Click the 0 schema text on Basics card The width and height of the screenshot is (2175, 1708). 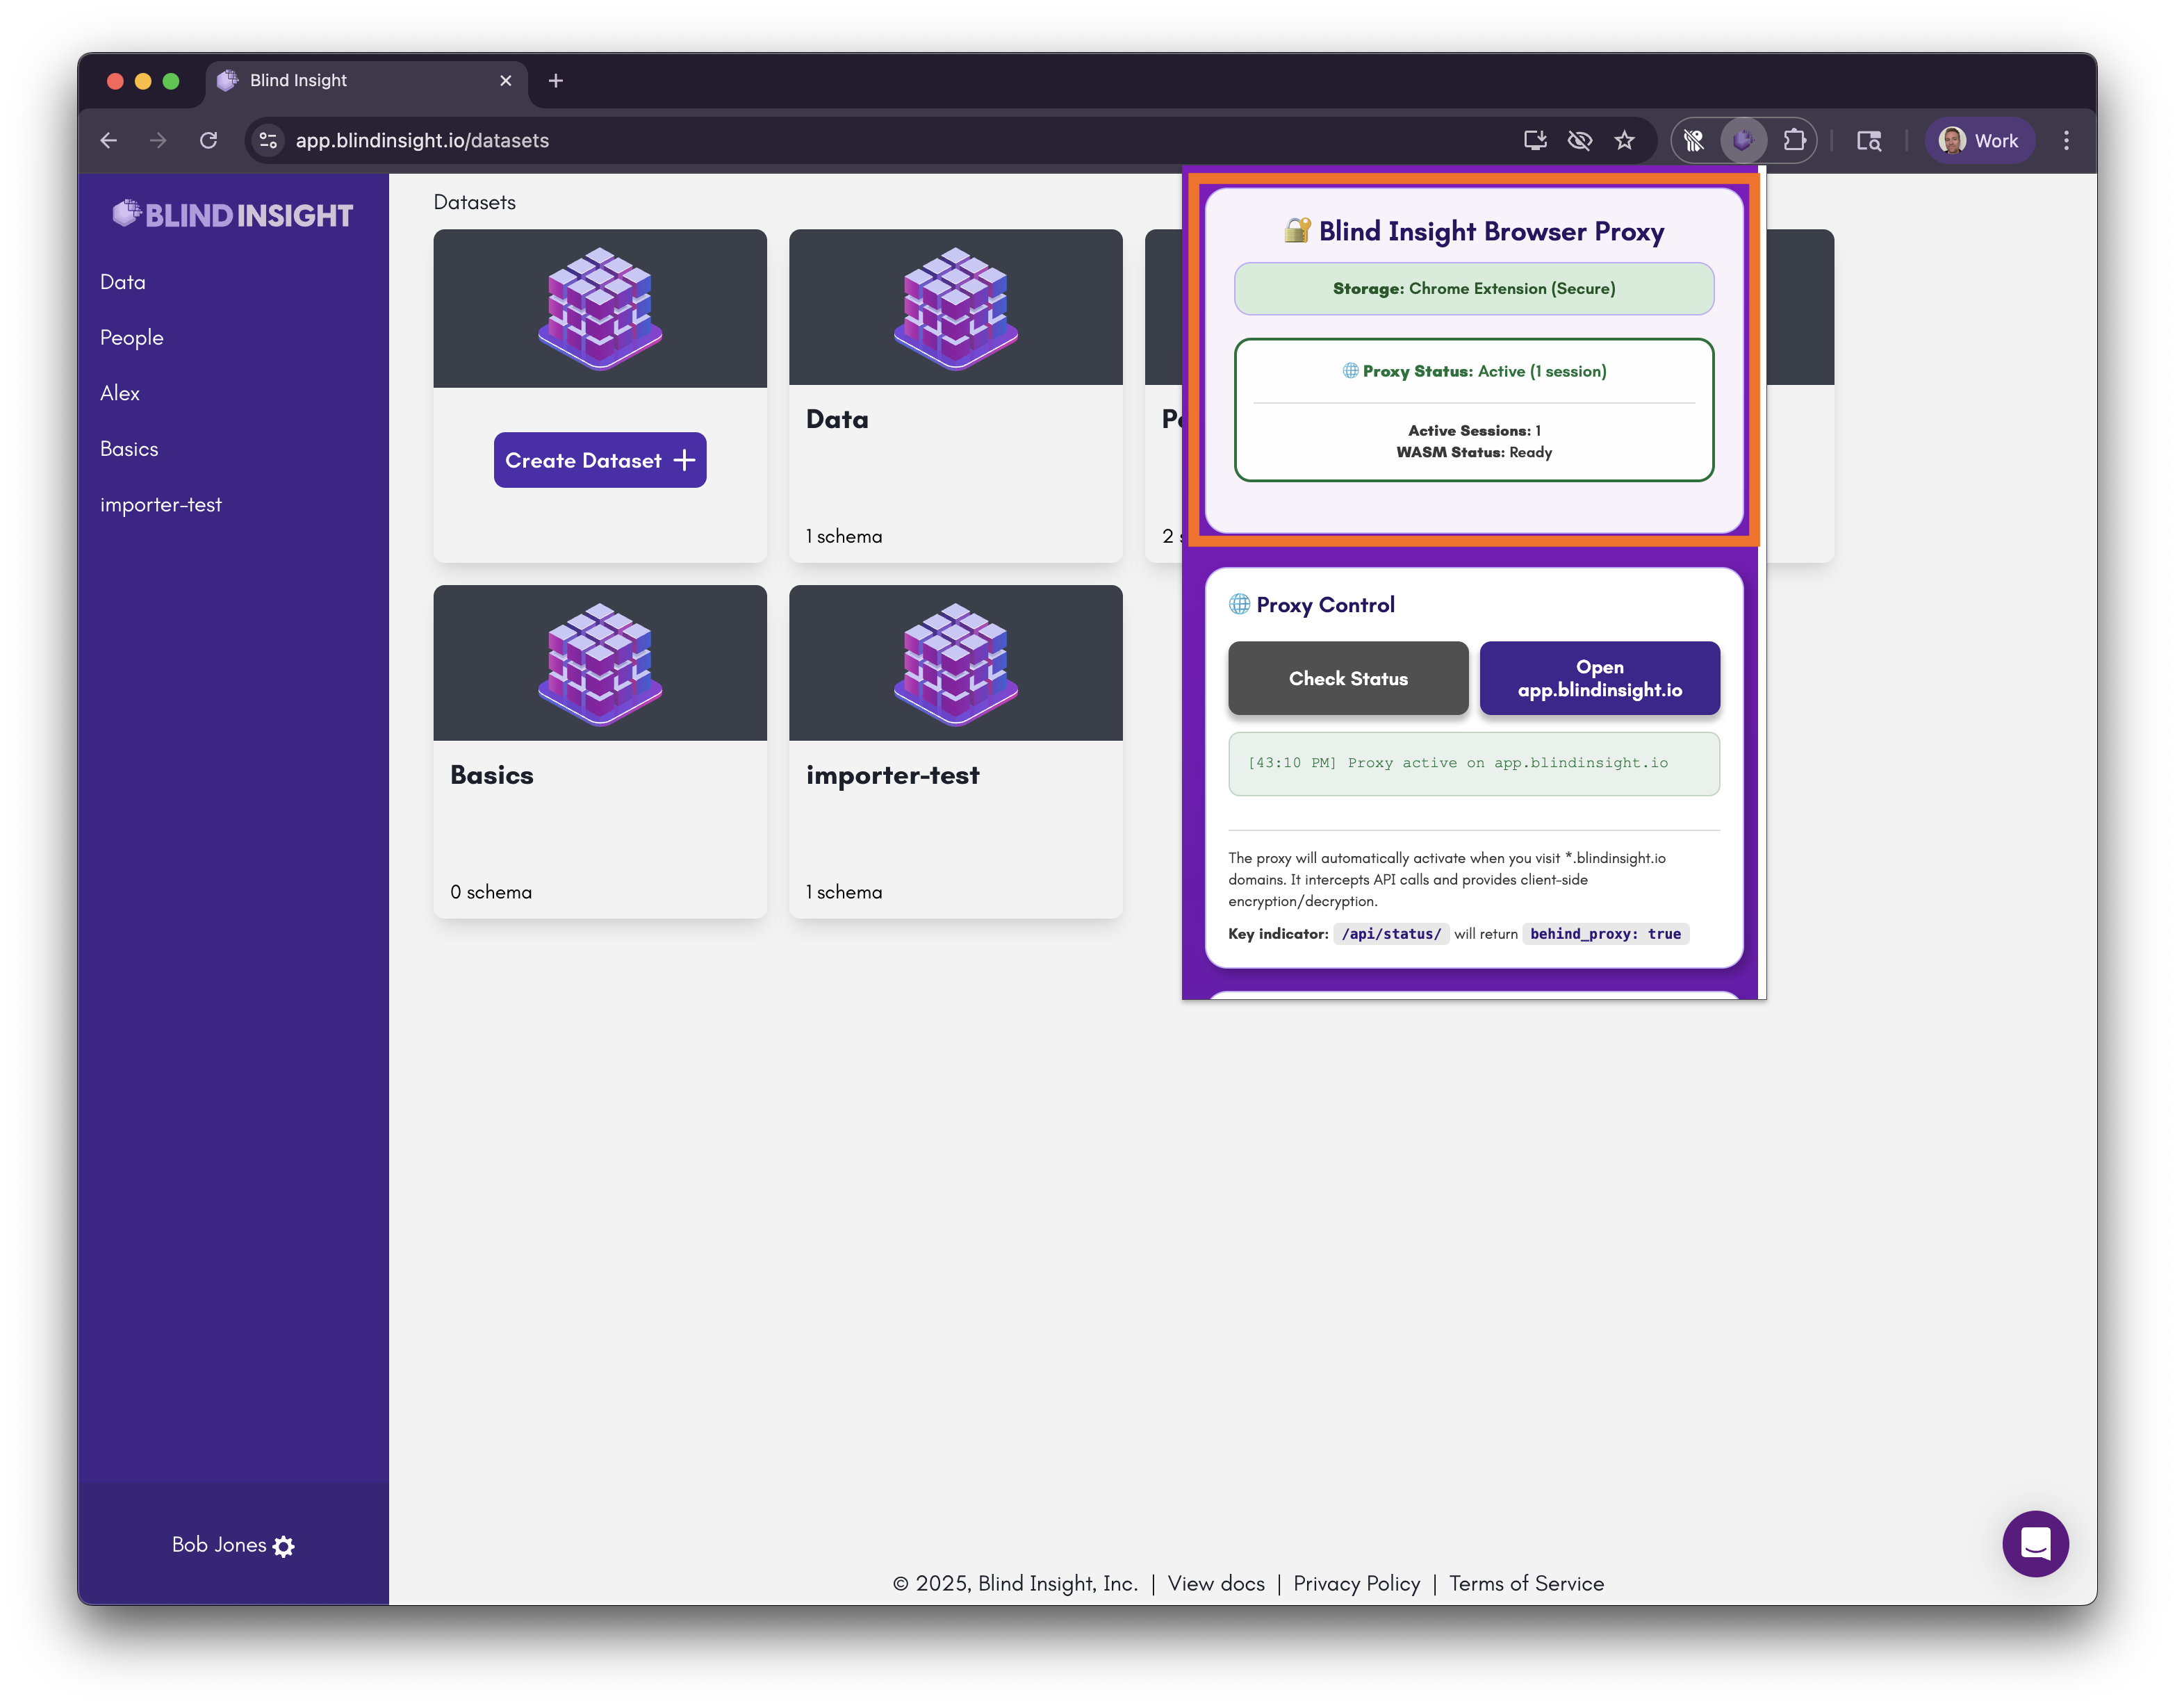click(x=491, y=893)
